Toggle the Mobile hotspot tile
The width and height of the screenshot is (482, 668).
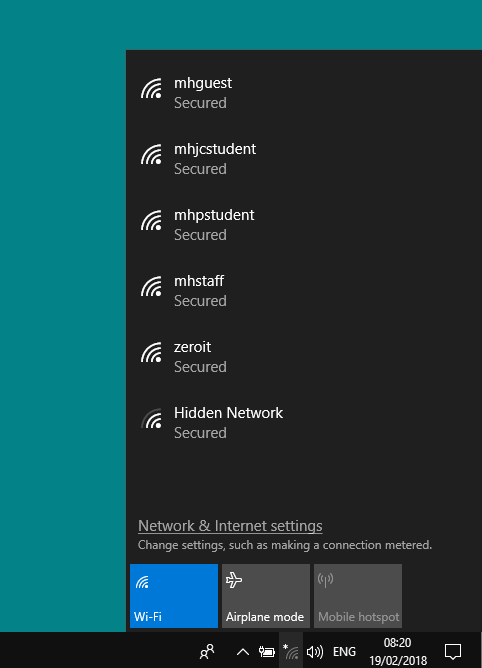click(358, 596)
